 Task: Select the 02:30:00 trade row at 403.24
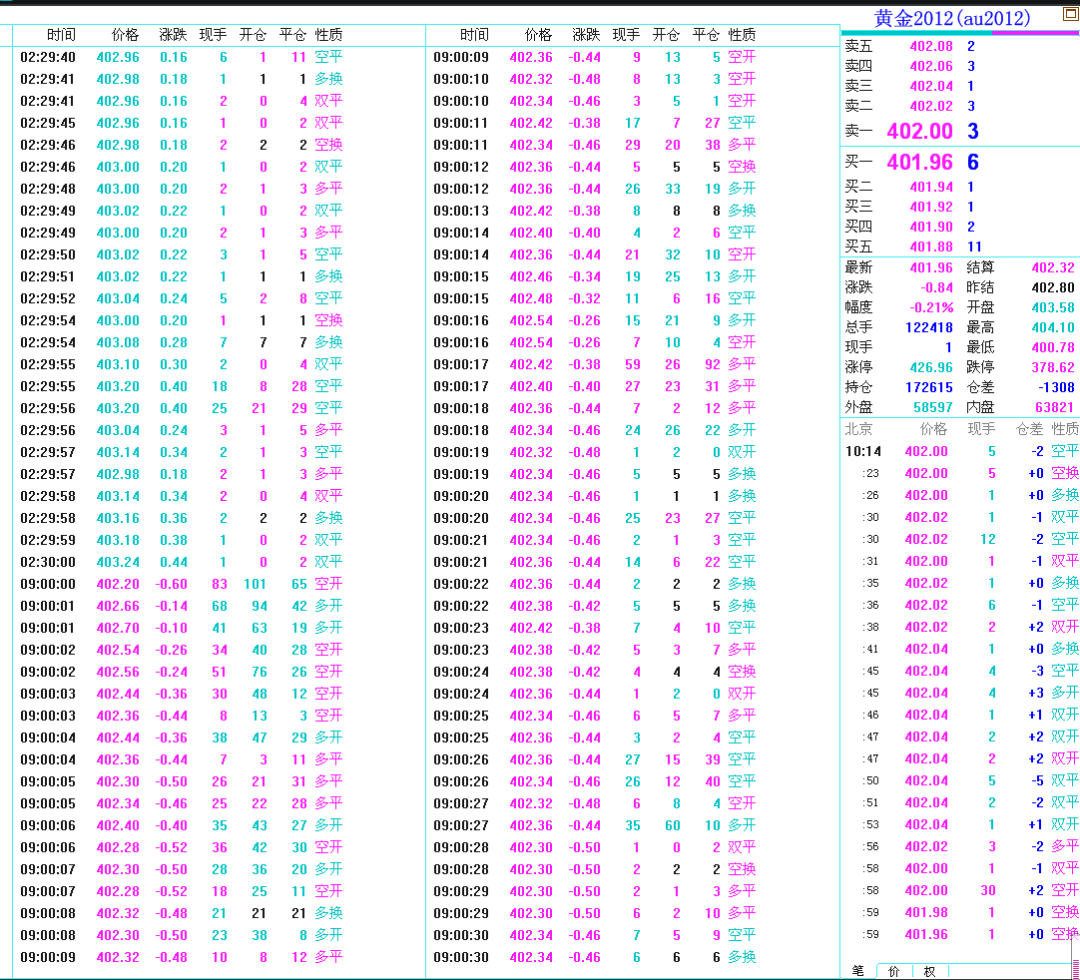(x=180, y=562)
